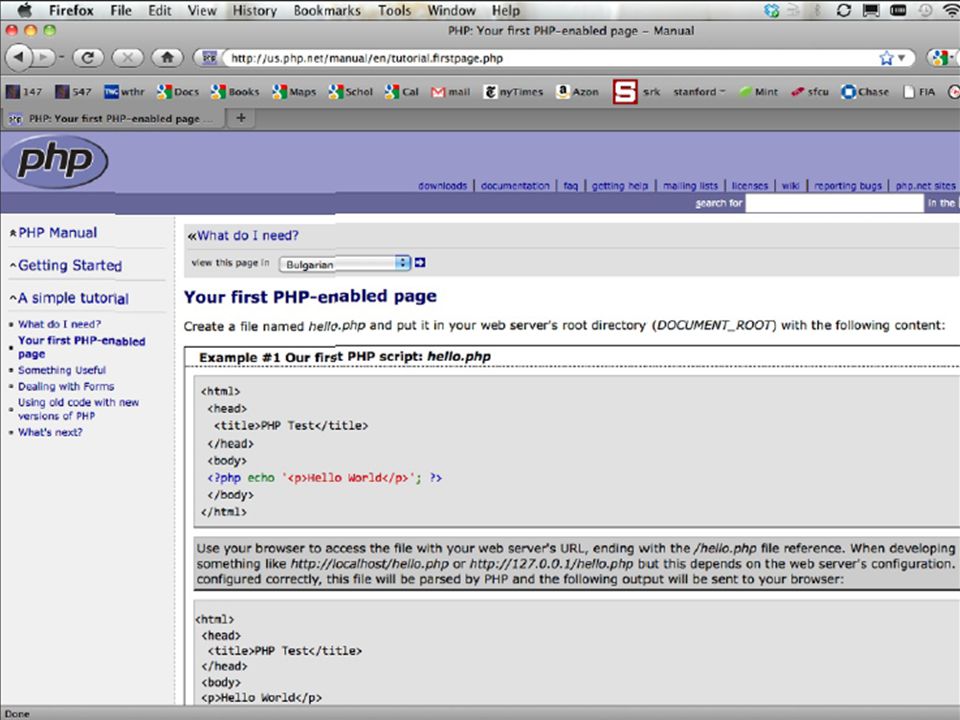Viewport: 960px width, 720px height.
Task: Click the Wi-Fi status icon in menu bar
Action: (951, 10)
